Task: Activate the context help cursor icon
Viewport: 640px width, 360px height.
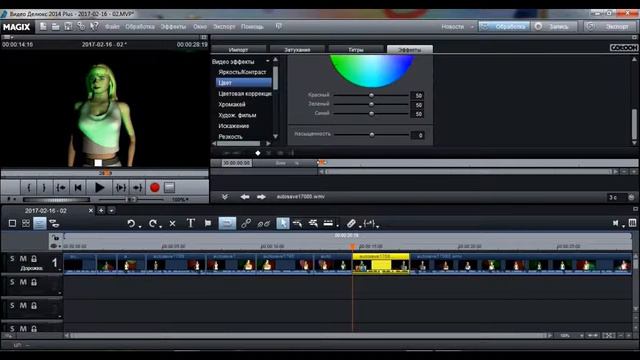Action: point(94,27)
